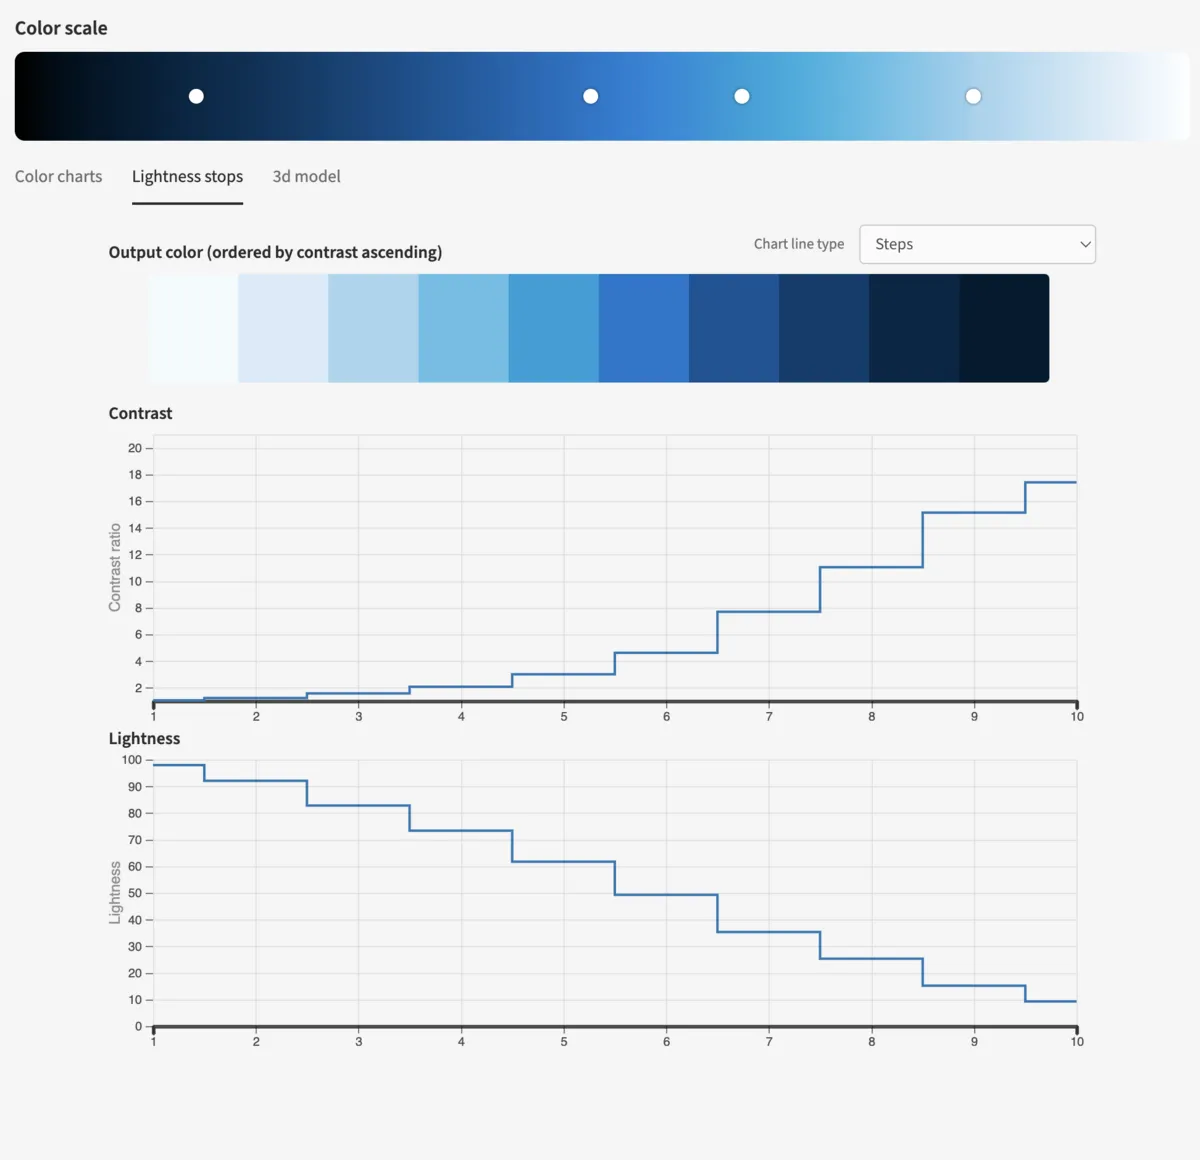
Task: Select the fifth medium blue output swatch
Action: [x=553, y=328]
